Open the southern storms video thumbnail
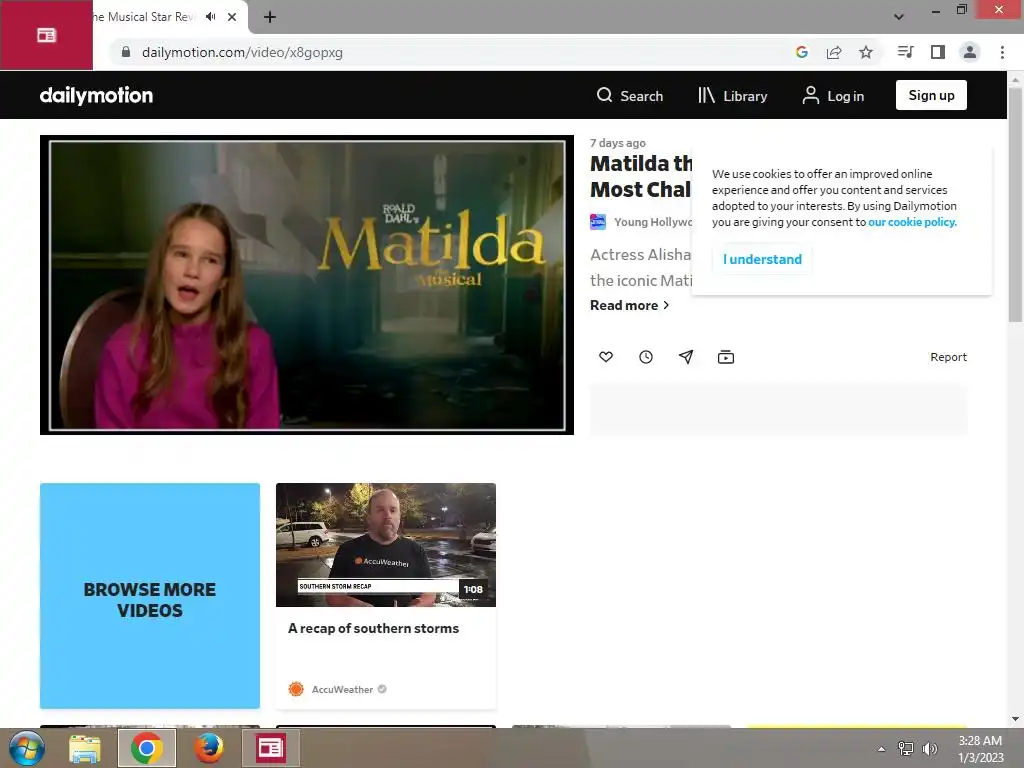This screenshot has width=1024, height=768. click(386, 545)
